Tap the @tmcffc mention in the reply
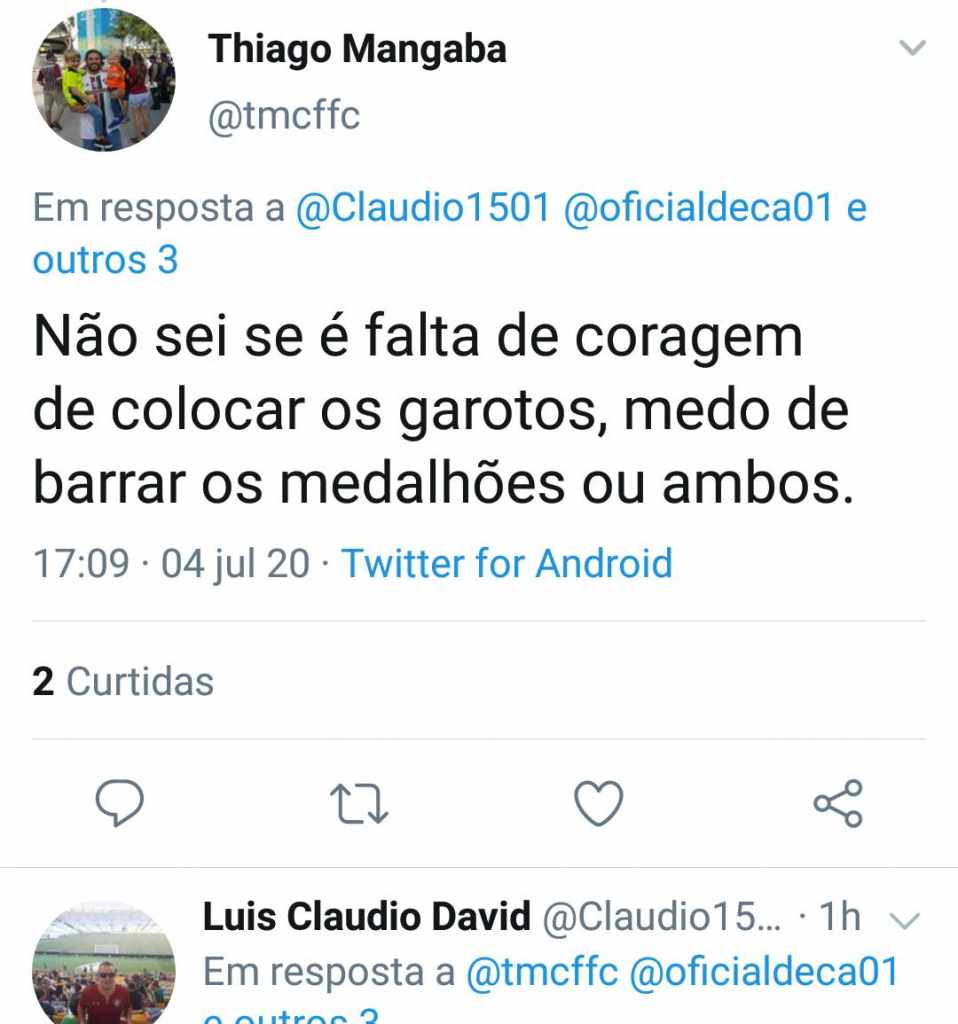958x1024 pixels. pyautogui.click(x=542, y=972)
